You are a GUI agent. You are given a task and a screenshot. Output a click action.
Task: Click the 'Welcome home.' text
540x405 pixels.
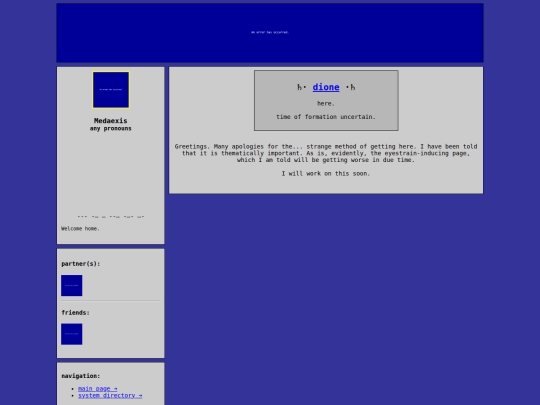coord(80,229)
